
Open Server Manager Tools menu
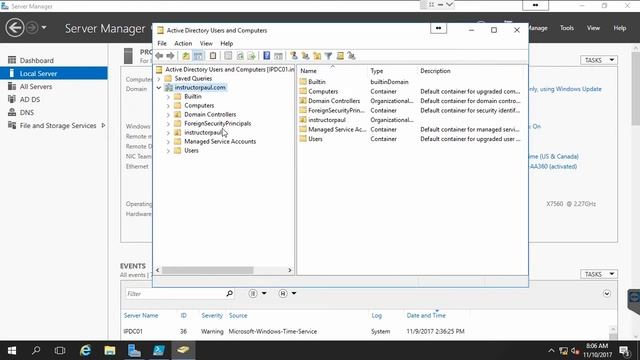[x=567, y=28]
